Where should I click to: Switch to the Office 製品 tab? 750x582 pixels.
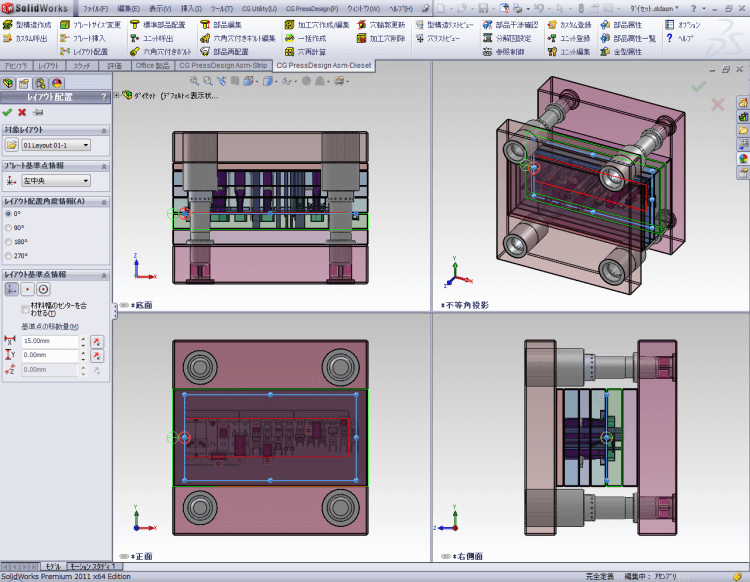click(x=152, y=66)
